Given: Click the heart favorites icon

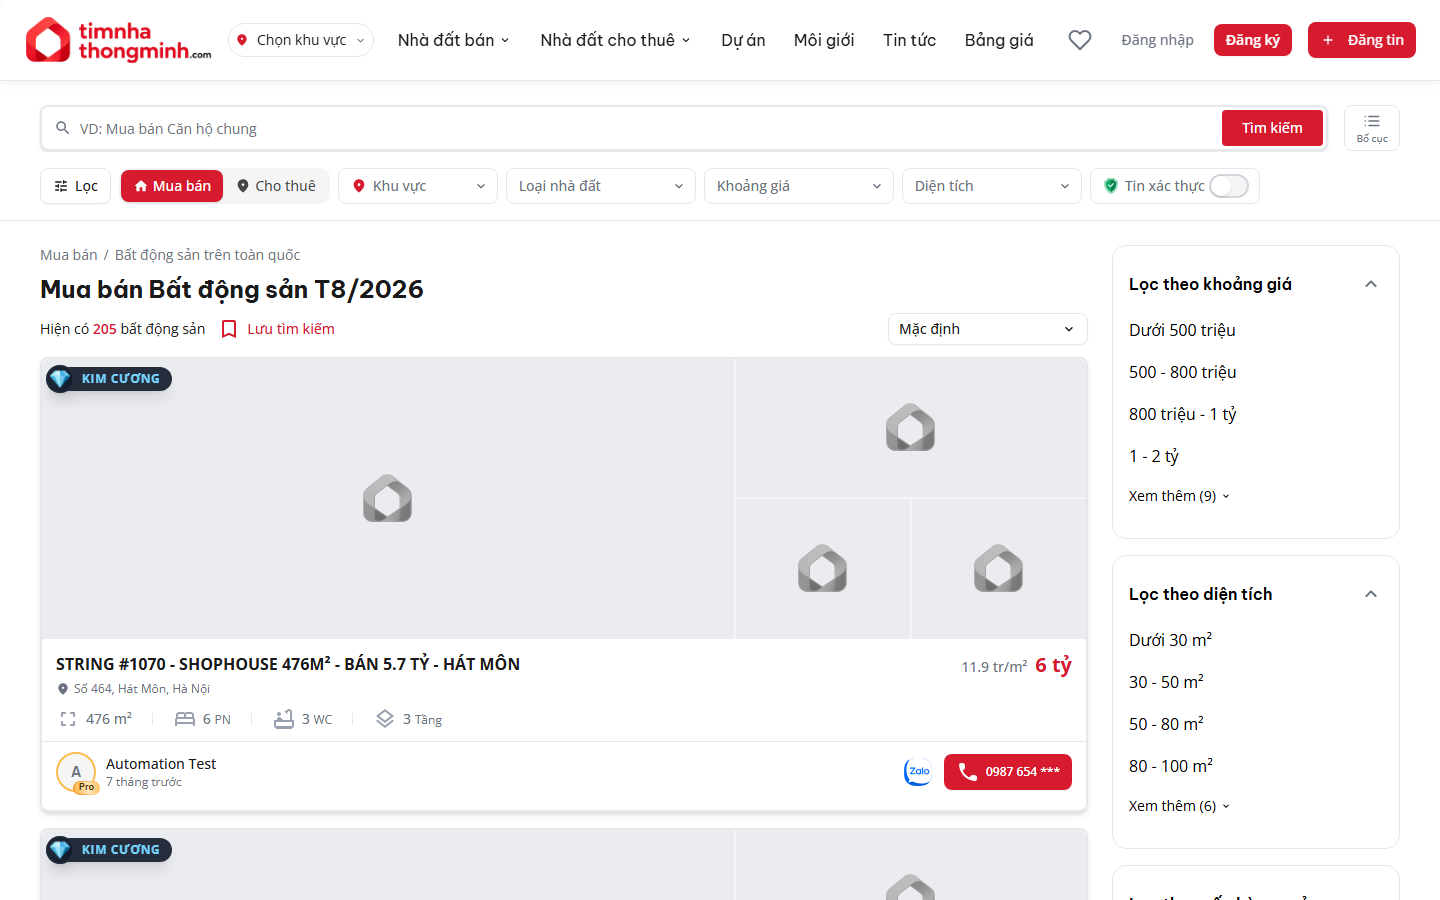Looking at the screenshot, I should coord(1080,40).
